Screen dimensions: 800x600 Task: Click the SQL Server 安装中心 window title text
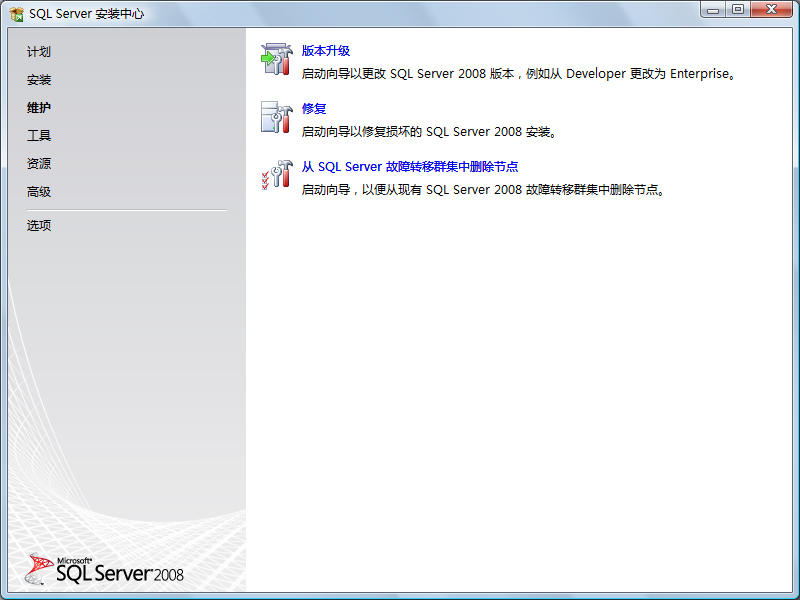(x=86, y=14)
